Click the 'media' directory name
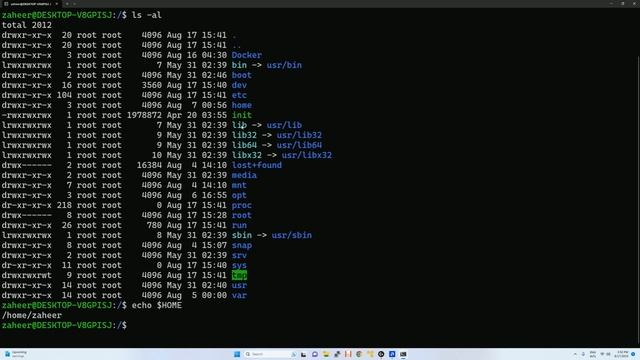 tap(244, 175)
